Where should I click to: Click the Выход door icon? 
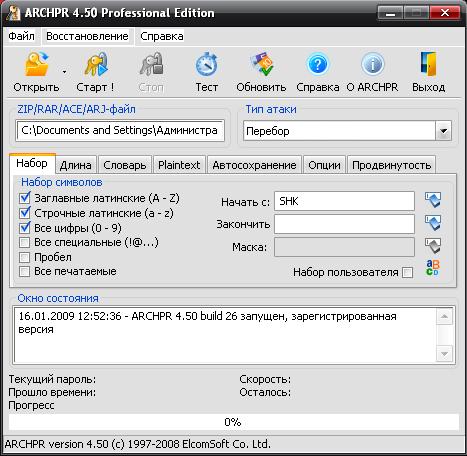(x=428, y=64)
